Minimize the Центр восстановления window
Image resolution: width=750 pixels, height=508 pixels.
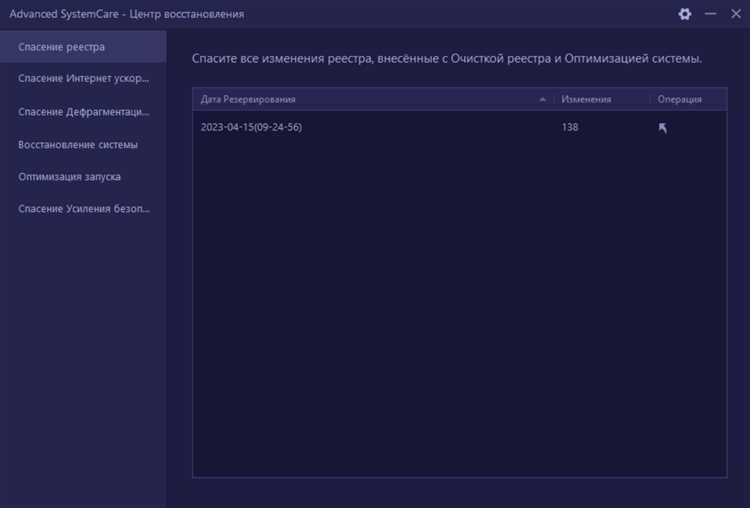[x=710, y=14]
